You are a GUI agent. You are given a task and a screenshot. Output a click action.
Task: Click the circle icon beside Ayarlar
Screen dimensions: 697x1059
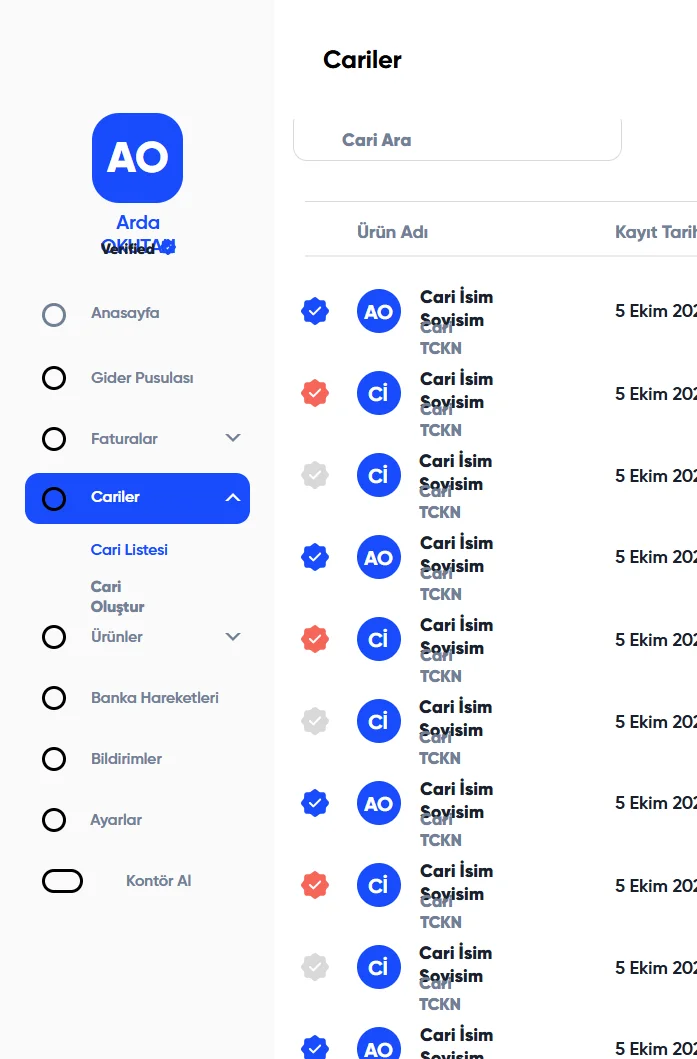pyautogui.click(x=54, y=820)
